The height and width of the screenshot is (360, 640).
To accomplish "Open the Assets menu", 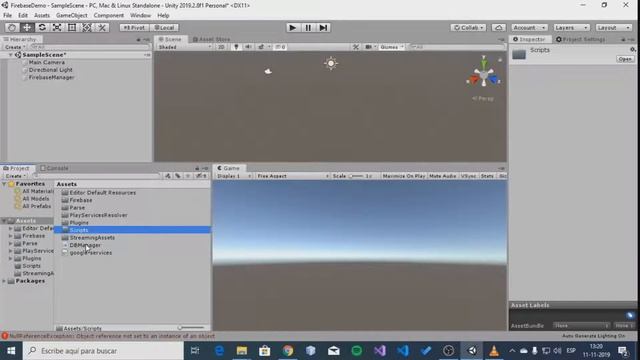I will pyautogui.click(x=42, y=16).
